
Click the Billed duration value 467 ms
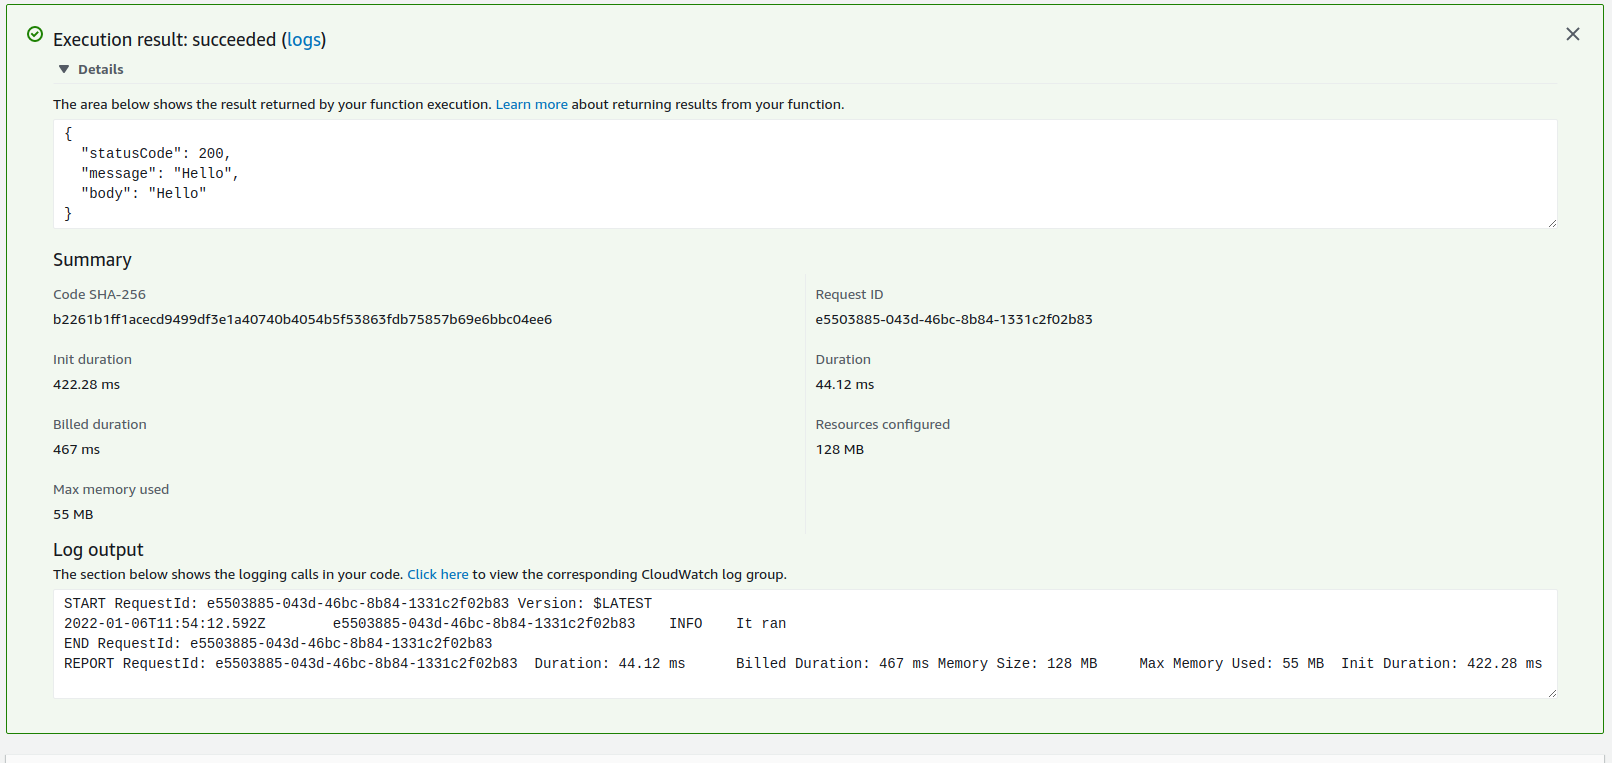click(76, 450)
